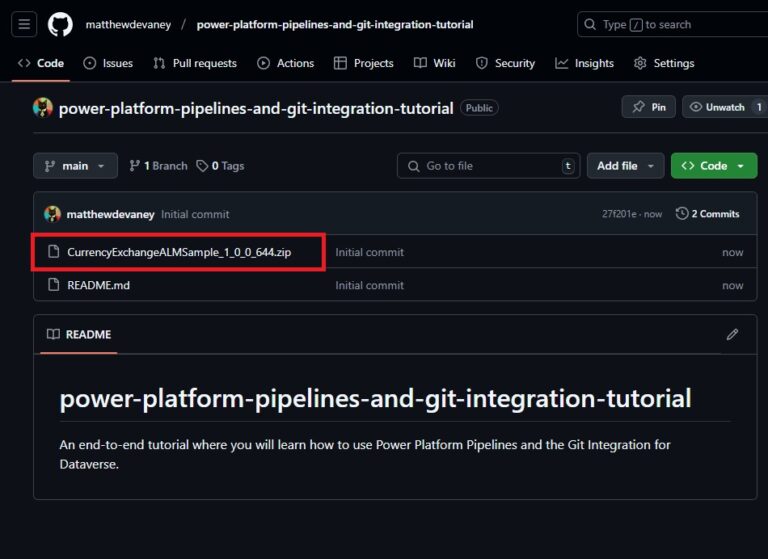This screenshot has height=559, width=768.
Task: View the 1 Branch link
Action: tap(158, 166)
